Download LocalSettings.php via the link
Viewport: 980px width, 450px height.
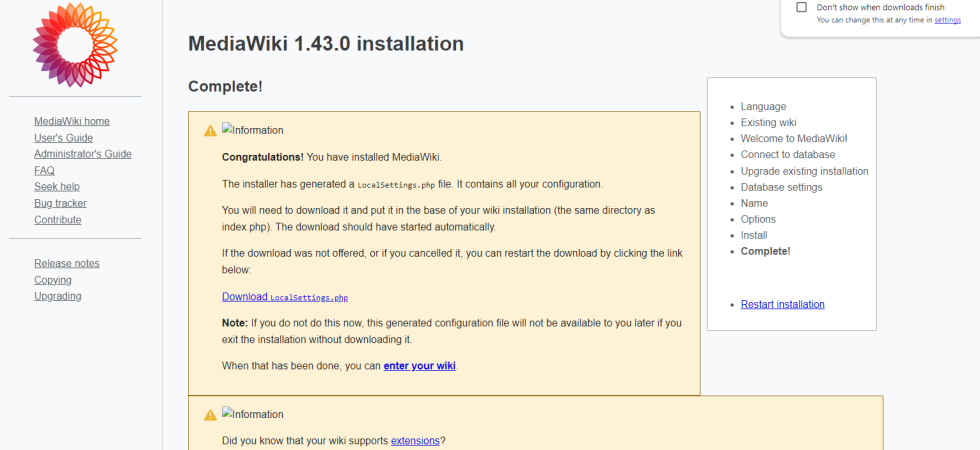click(285, 297)
